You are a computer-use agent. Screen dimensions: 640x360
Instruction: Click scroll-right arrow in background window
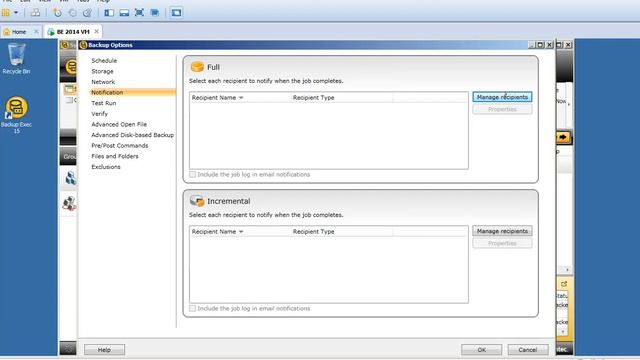567,270
